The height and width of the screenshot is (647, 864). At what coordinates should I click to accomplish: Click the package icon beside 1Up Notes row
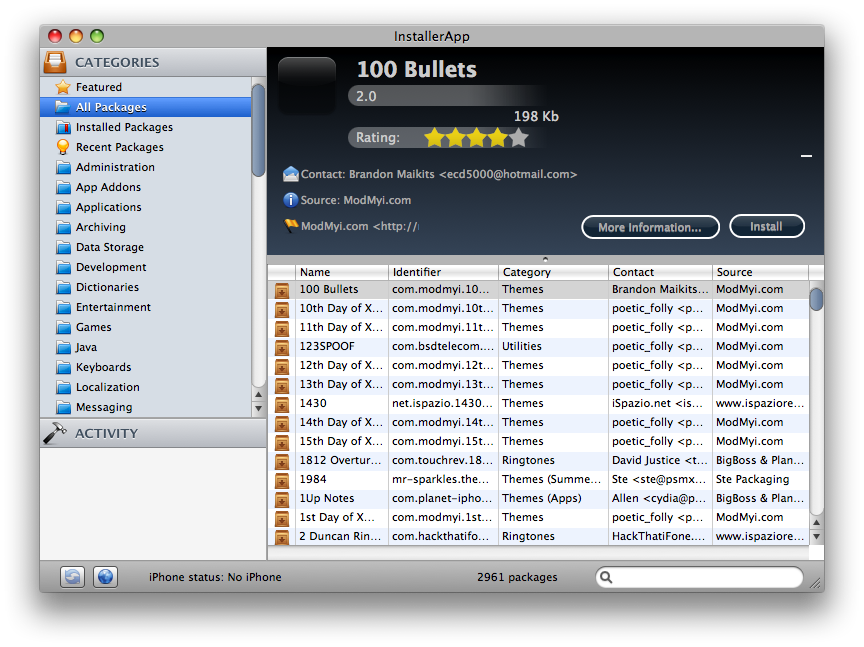[282, 499]
